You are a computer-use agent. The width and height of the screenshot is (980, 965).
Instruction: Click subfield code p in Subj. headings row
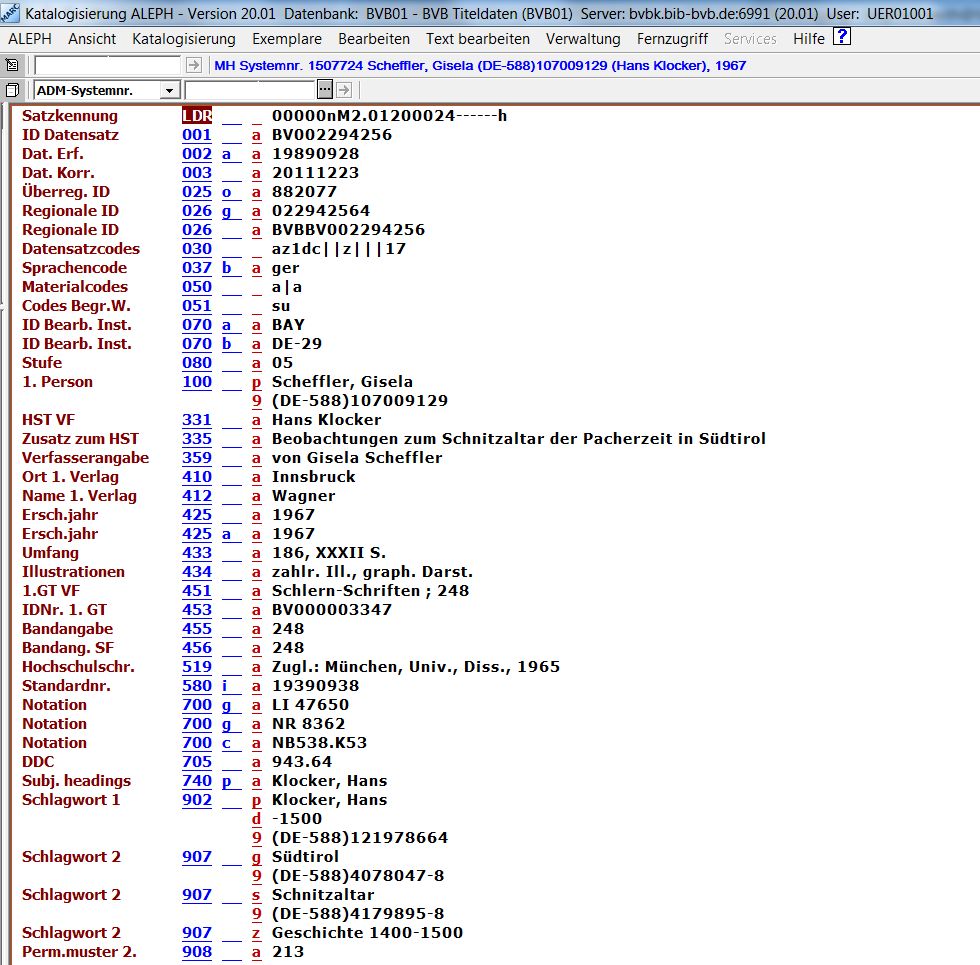pos(227,781)
